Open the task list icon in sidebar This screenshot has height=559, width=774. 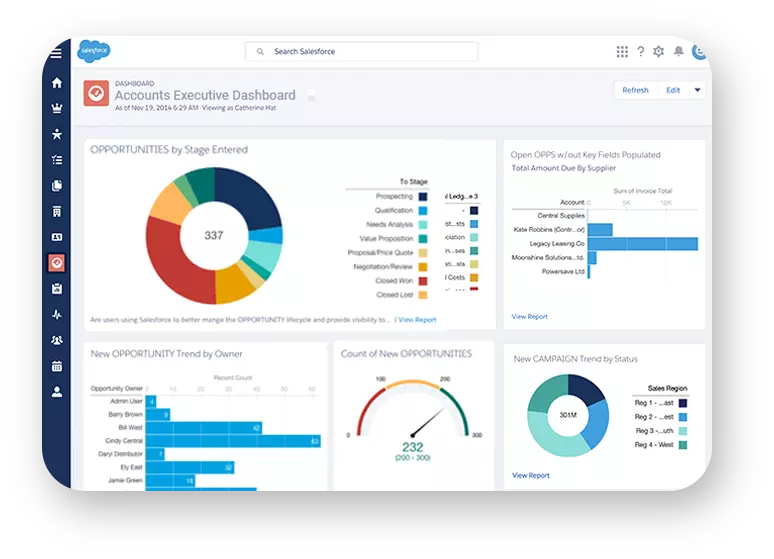click(57, 160)
